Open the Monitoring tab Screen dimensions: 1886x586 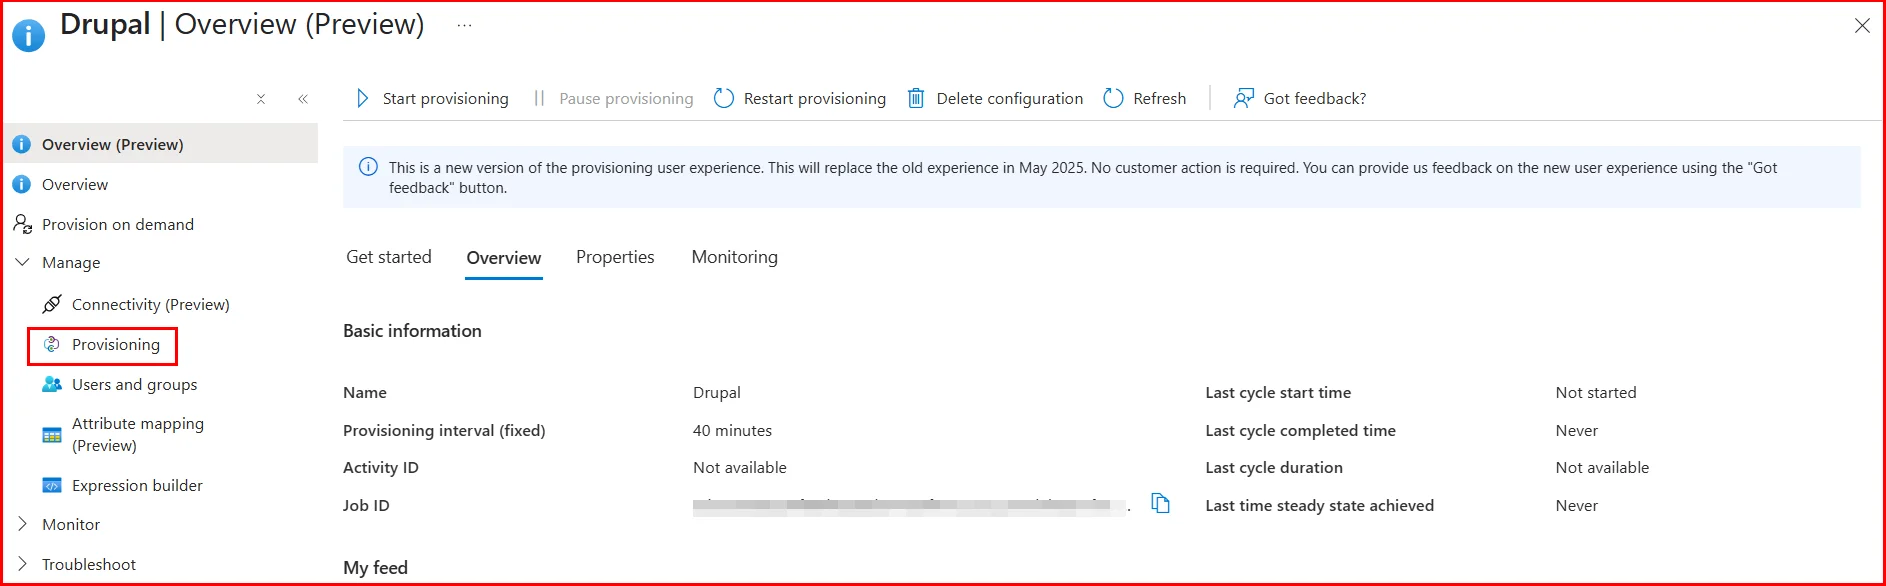point(735,257)
